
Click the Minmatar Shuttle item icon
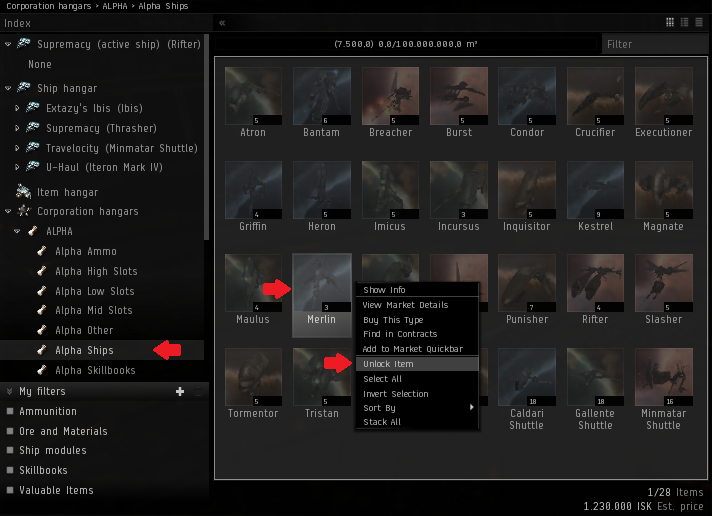click(x=663, y=376)
